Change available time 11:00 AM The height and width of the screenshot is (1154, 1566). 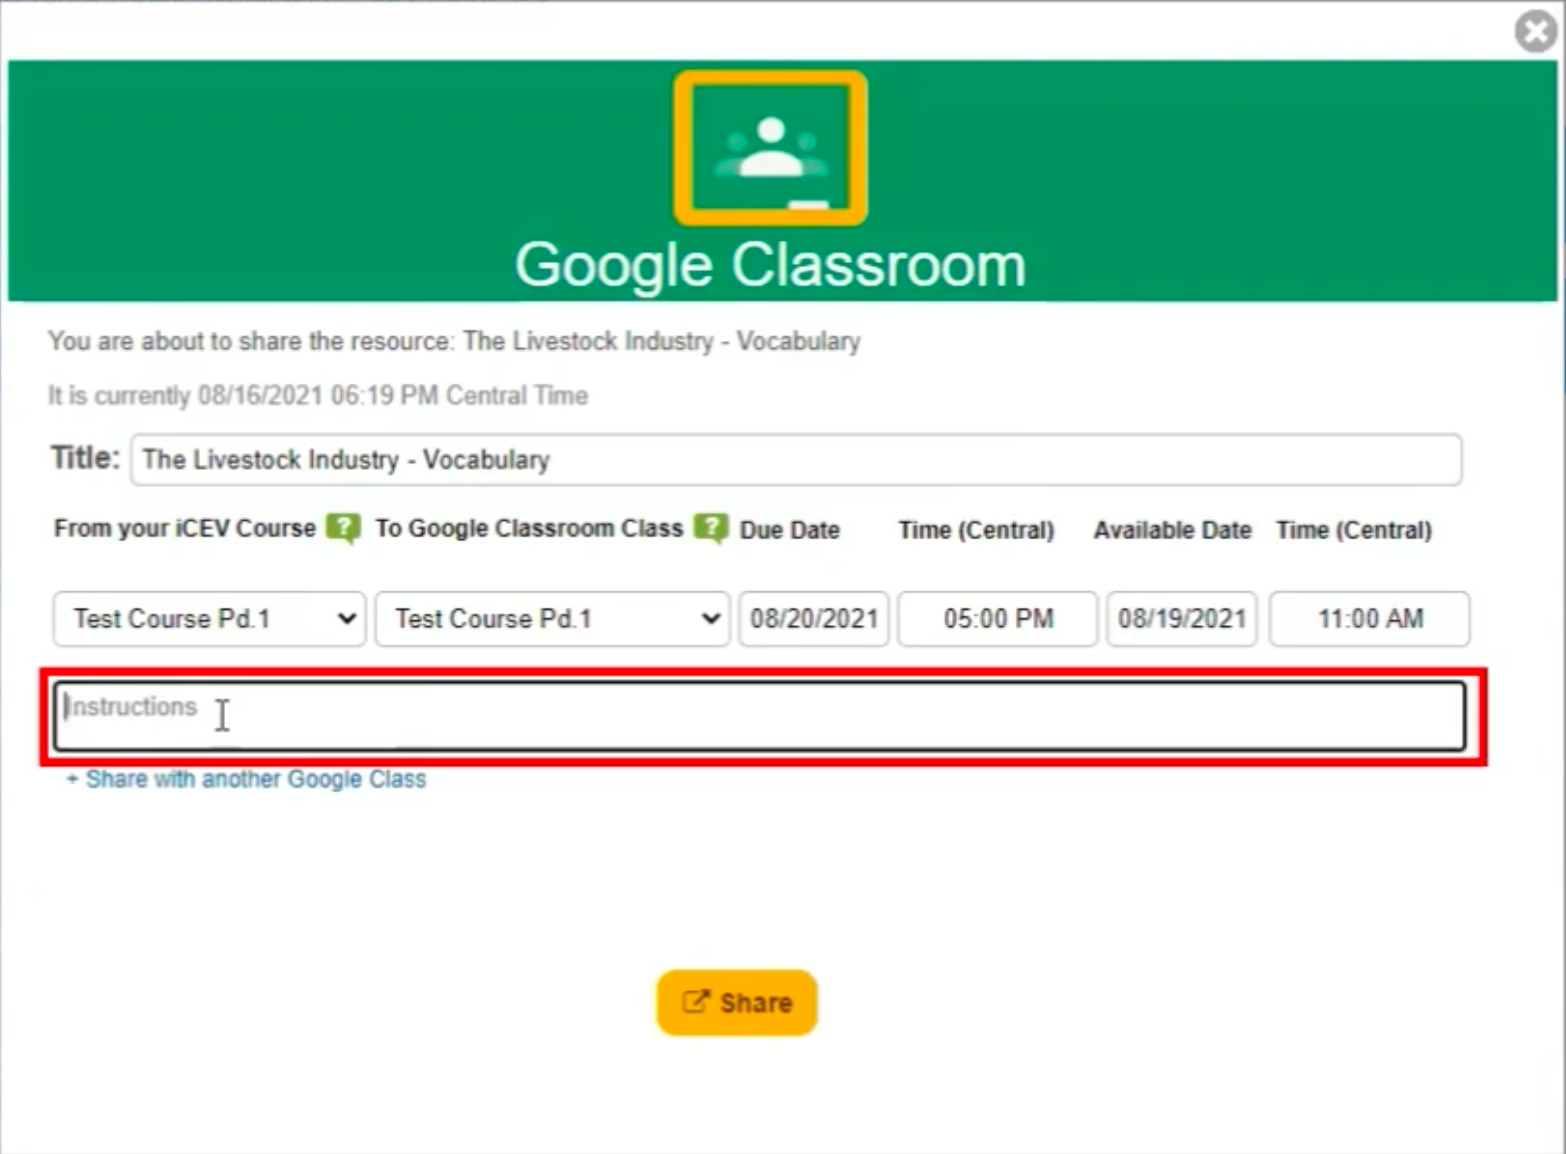pos(1370,619)
